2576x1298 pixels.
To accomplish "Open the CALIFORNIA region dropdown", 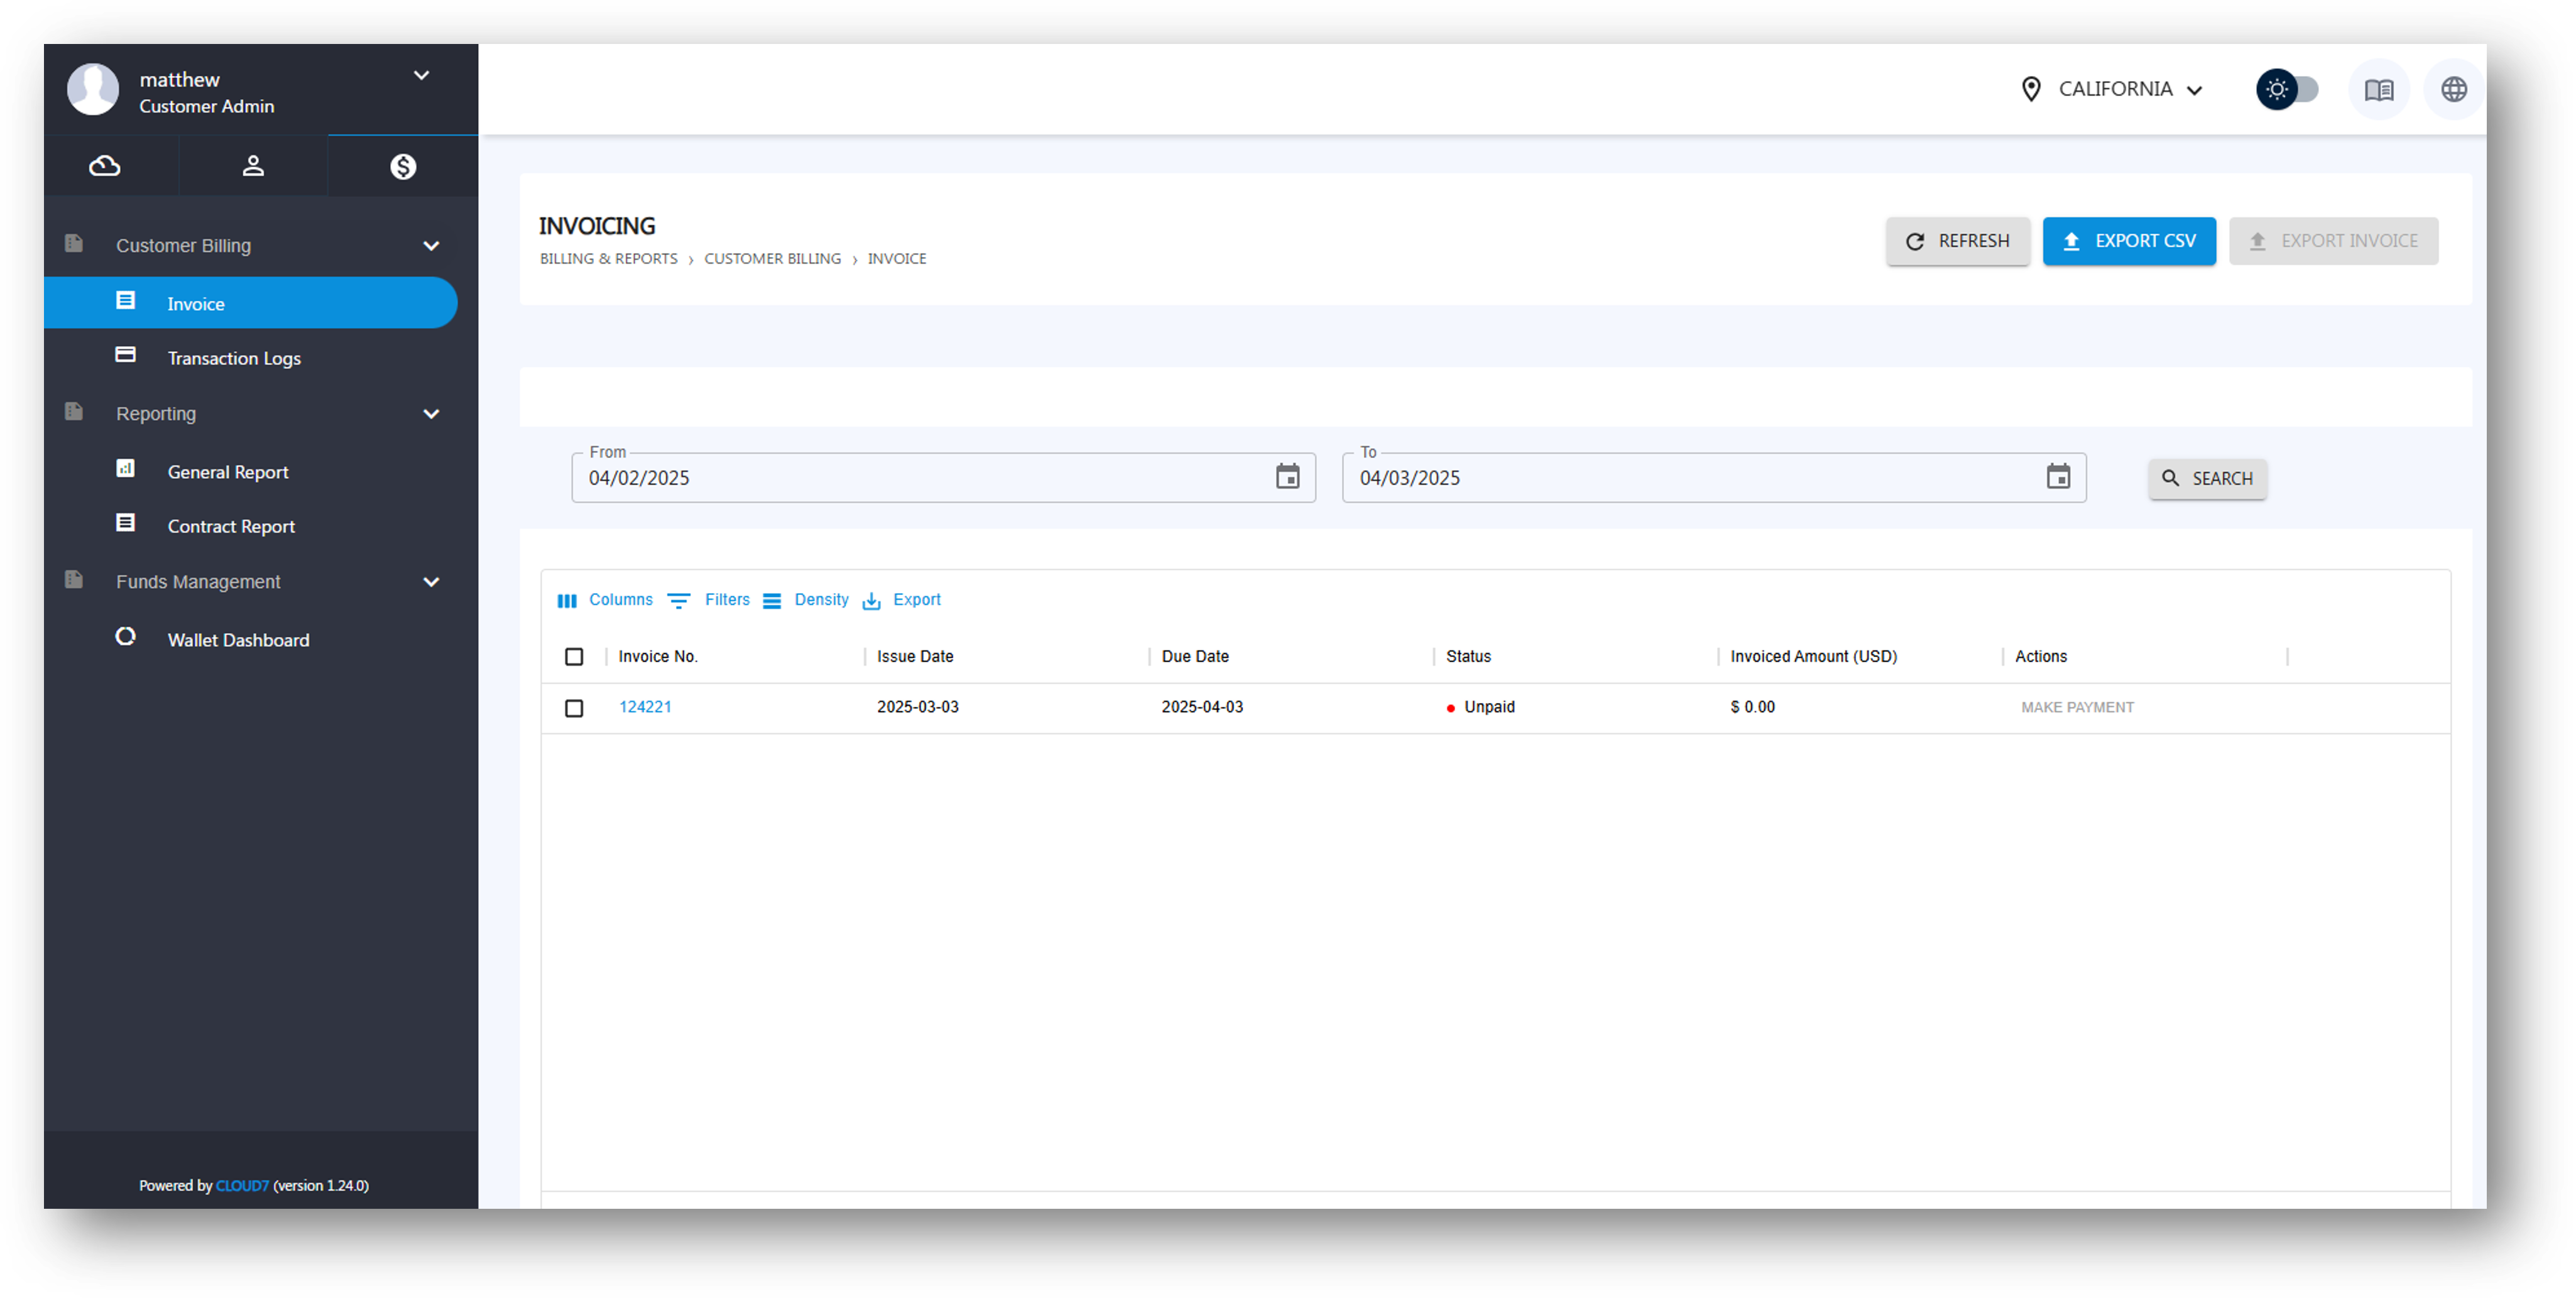I will pyautogui.click(x=2115, y=90).
